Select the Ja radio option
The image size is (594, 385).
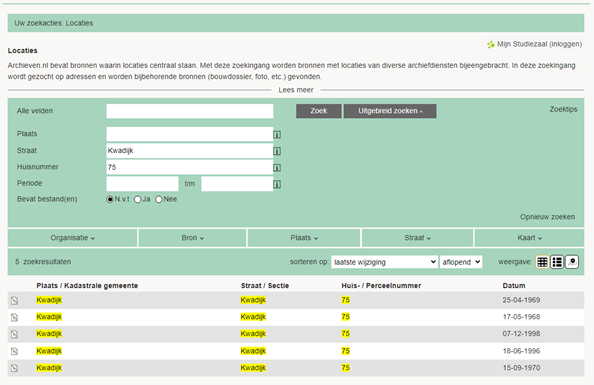click(x=138, y=199)
